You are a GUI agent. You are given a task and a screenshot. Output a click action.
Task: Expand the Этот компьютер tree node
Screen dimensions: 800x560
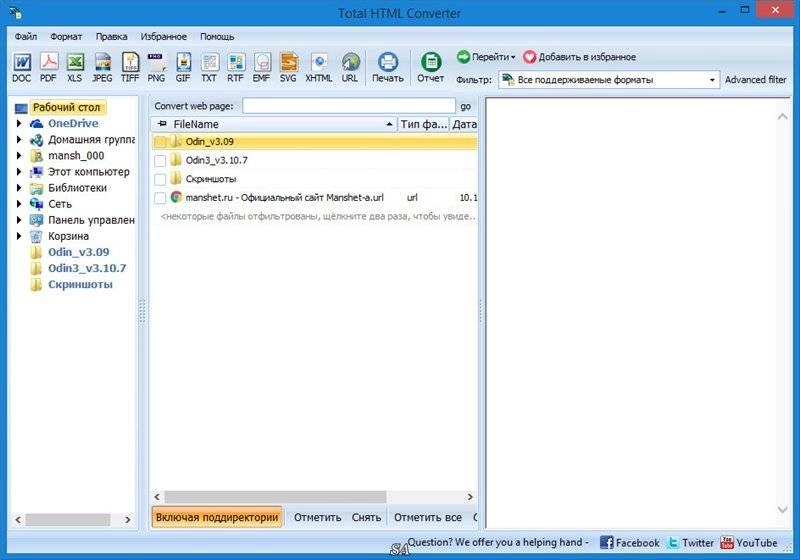[19, 172]
